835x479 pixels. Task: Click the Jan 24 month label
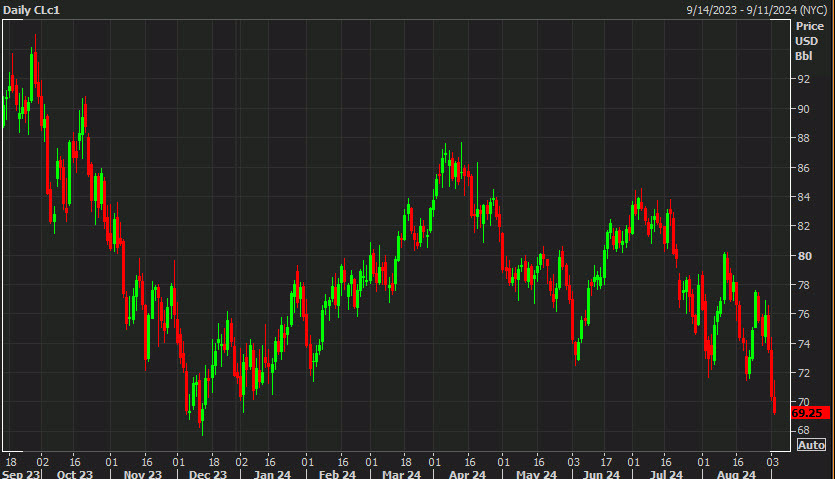coord(272,474)
